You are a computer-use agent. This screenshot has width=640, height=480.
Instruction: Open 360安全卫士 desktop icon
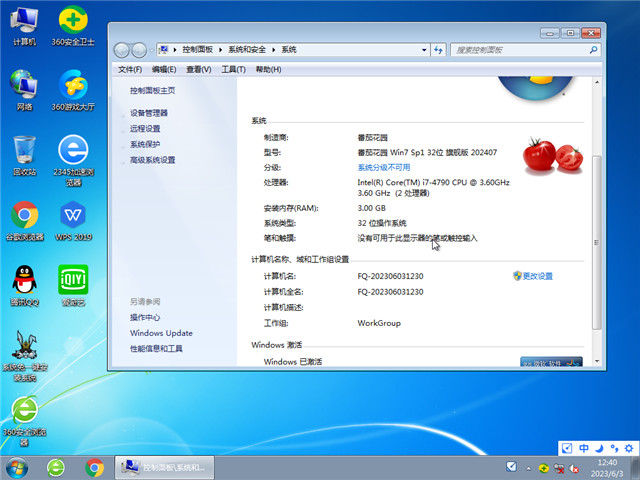pyautogui.click(x=73, y=26)
